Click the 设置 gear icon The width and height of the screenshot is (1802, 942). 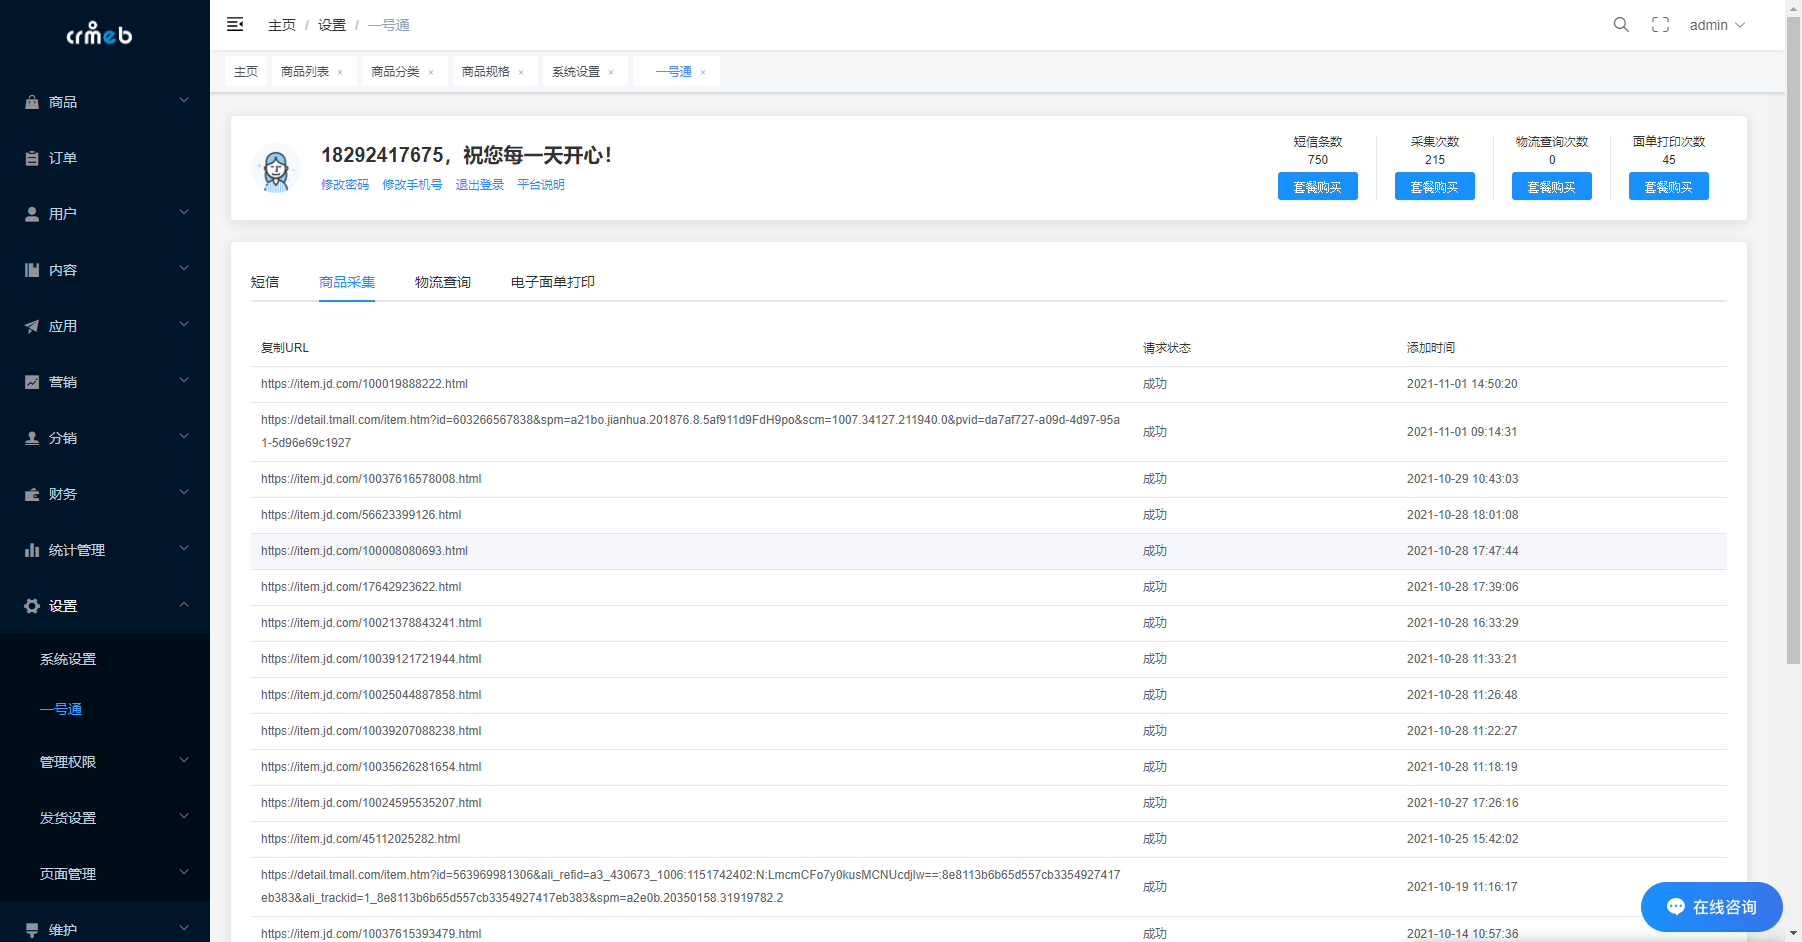click(x=32, y=606)
